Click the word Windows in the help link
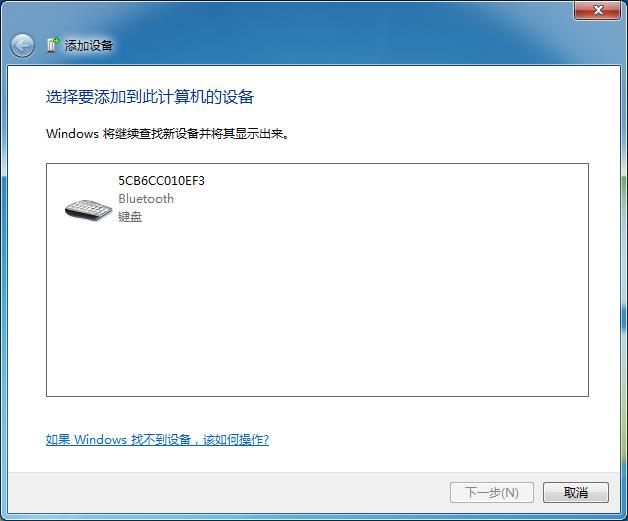The image size is (628, 521). click(x=101, y=440)
